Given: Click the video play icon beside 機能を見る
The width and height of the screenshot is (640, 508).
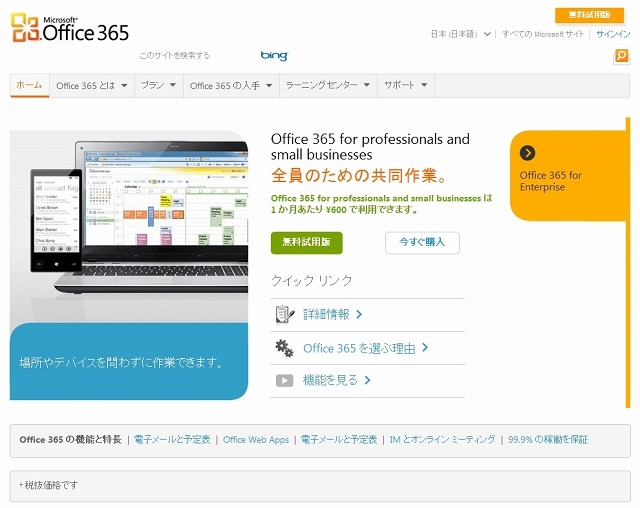Looking at the screenshot, I should click(x=284, y=380).
